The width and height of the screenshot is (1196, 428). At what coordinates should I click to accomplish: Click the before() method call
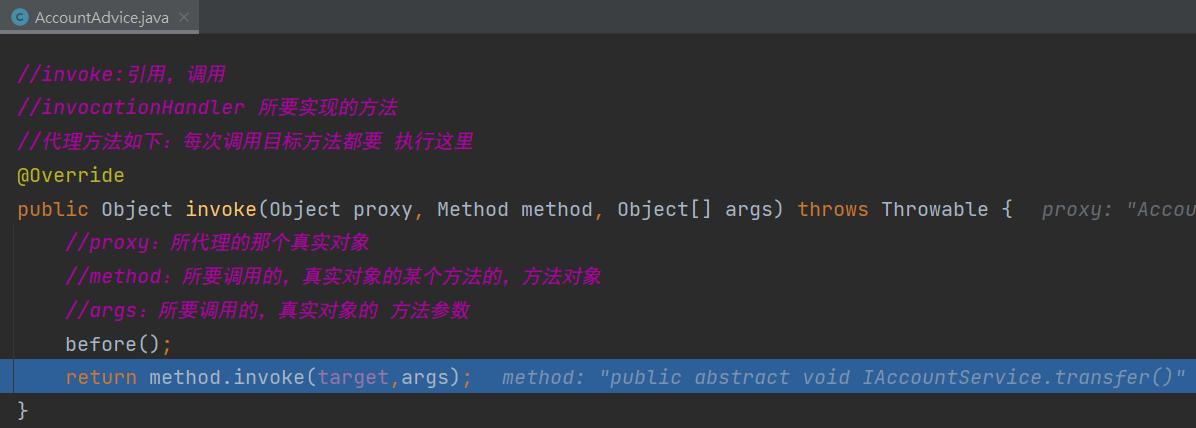point(118,344)
